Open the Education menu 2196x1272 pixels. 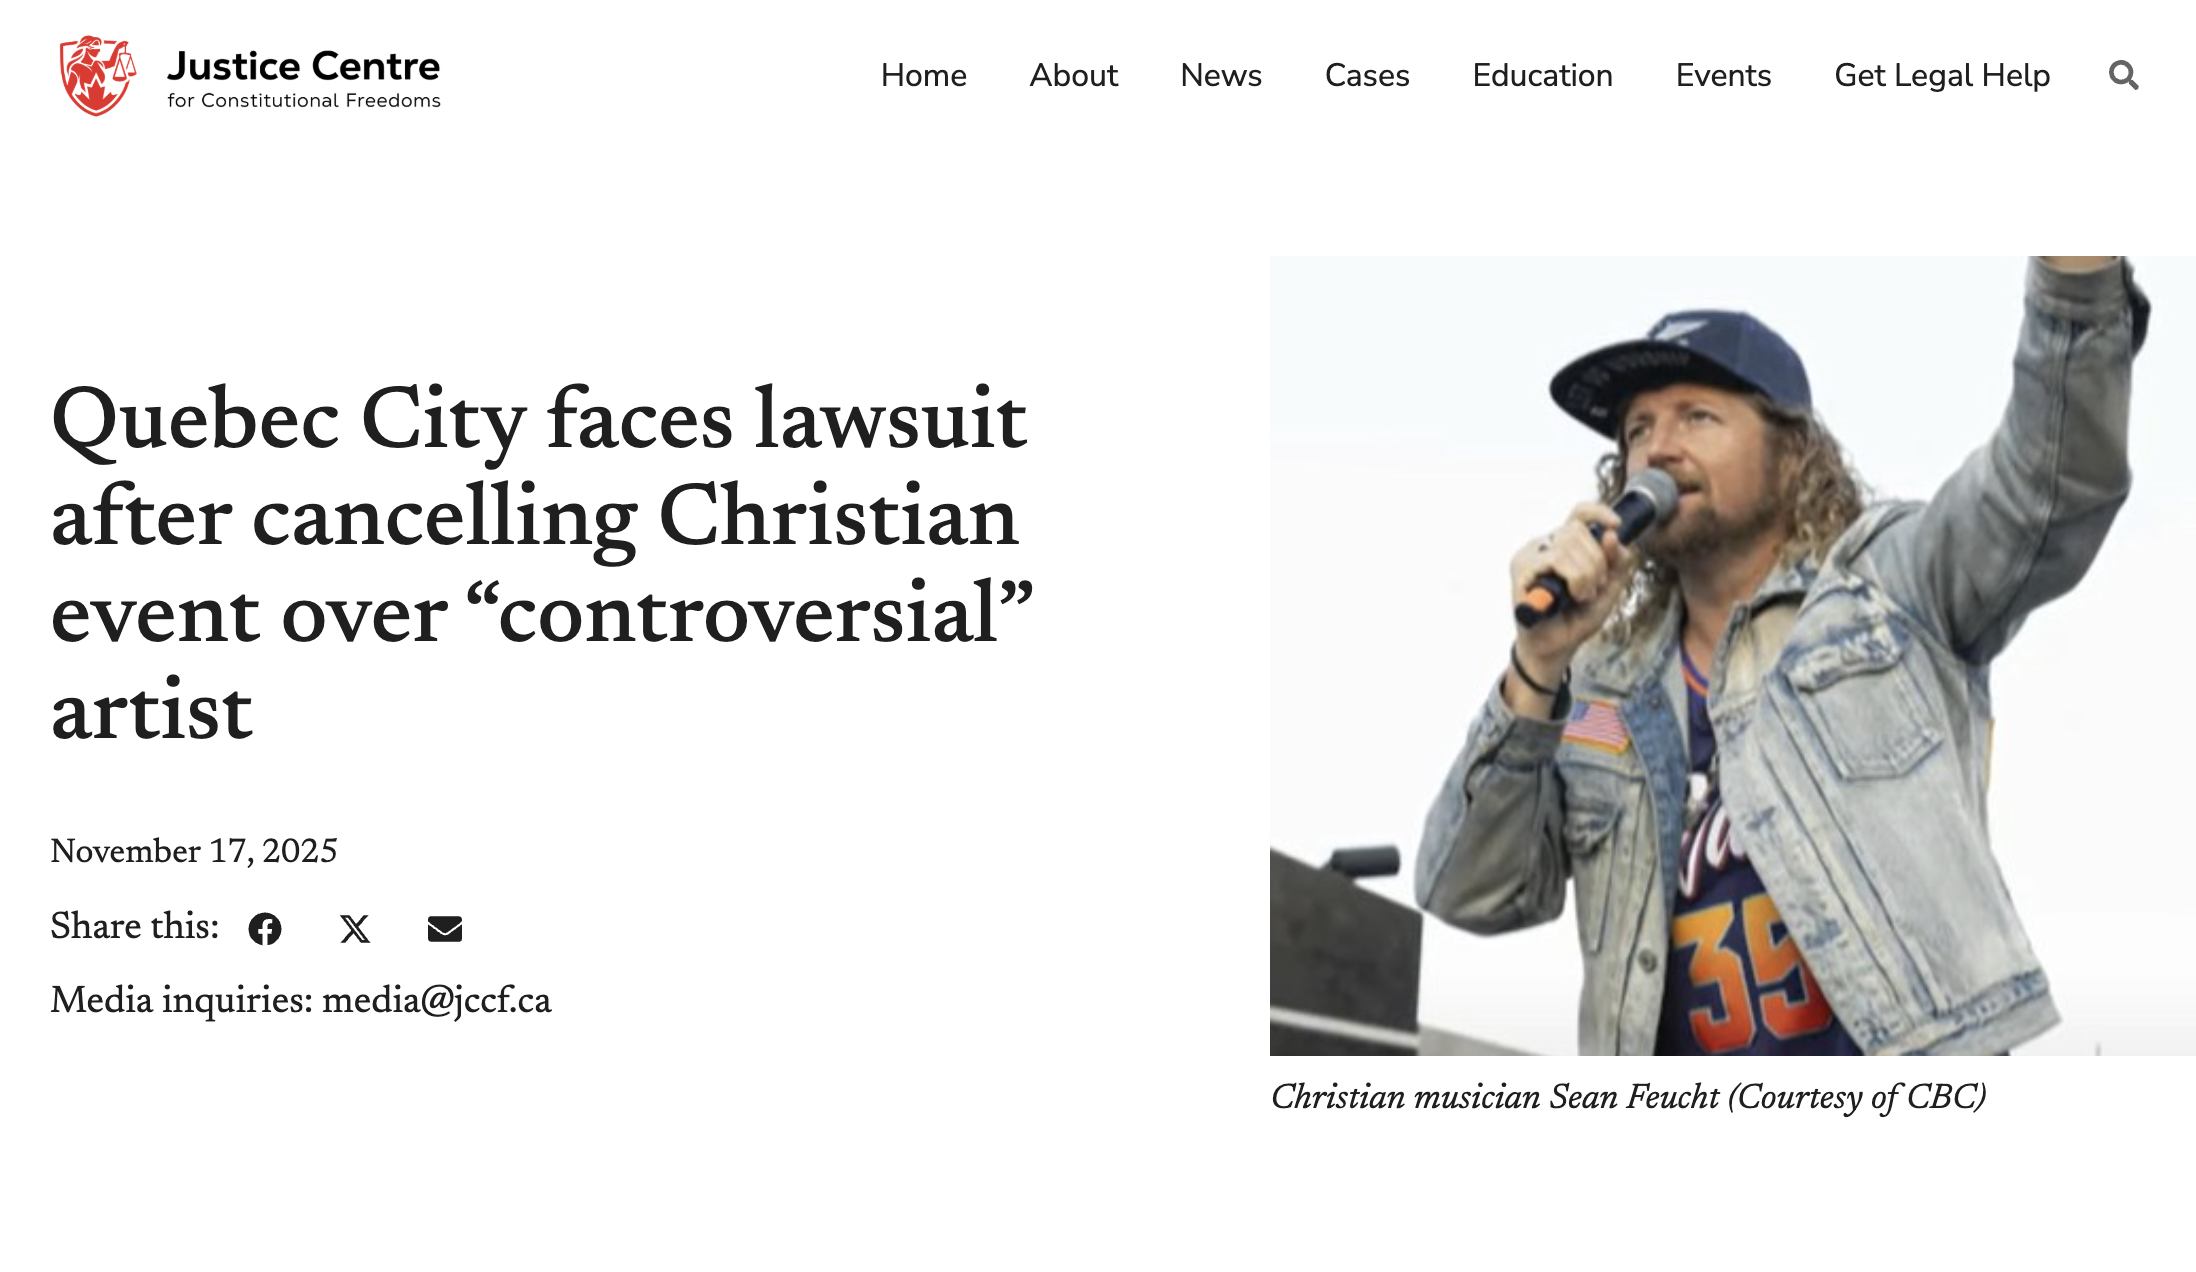point(1542,75)
